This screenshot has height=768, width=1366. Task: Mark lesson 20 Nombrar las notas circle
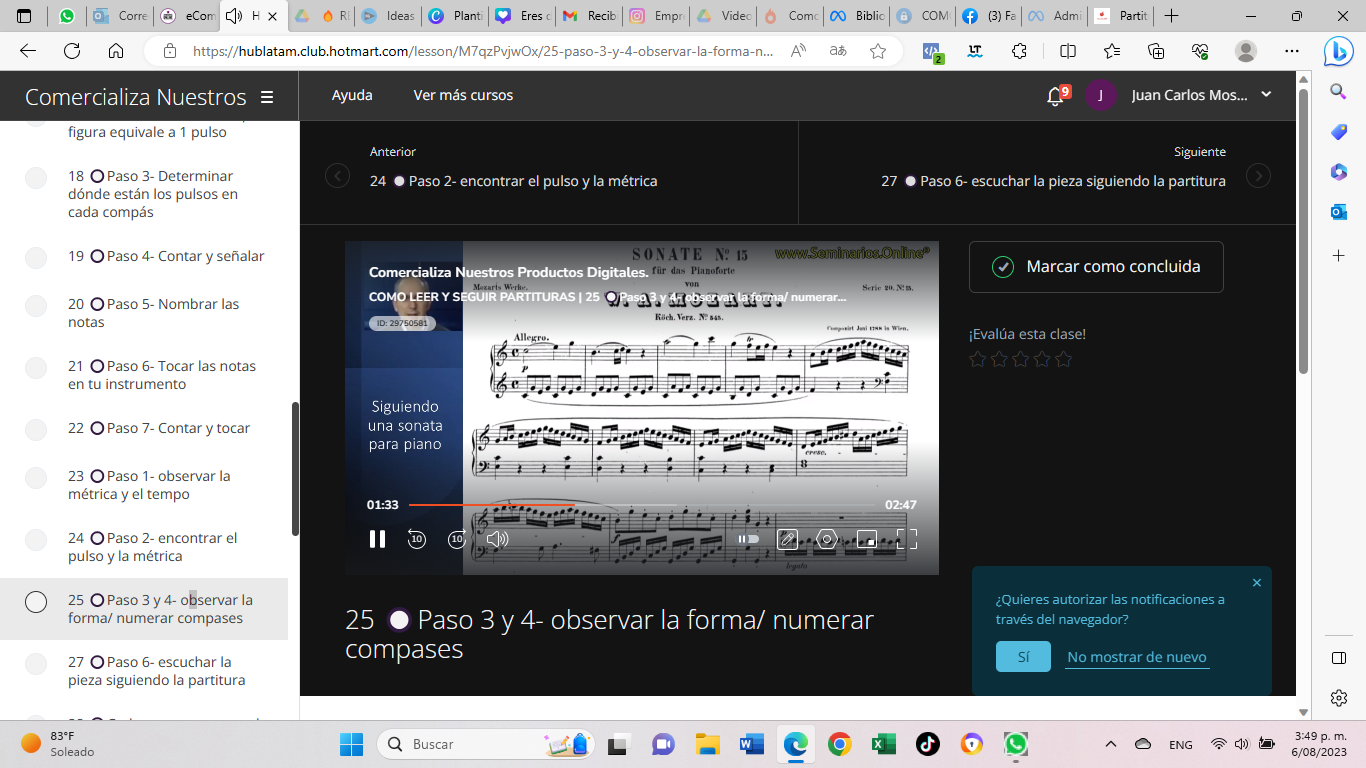click(x=36, y=305)
